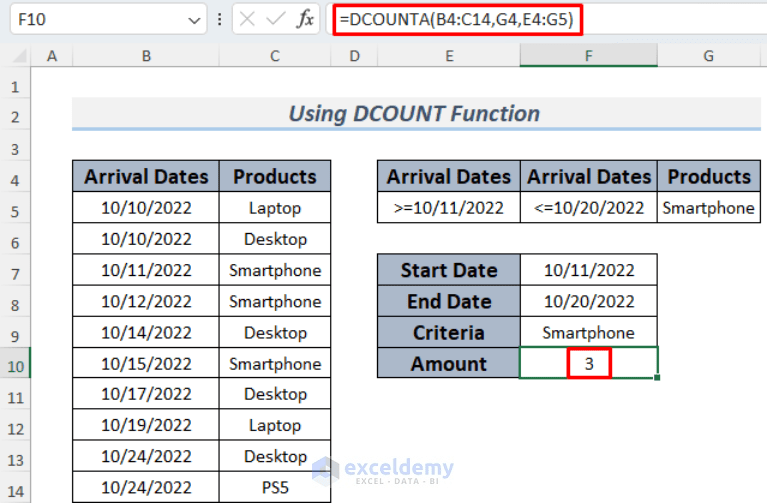Select 'Smartphone' criteria cell in column G

[708, 207]
